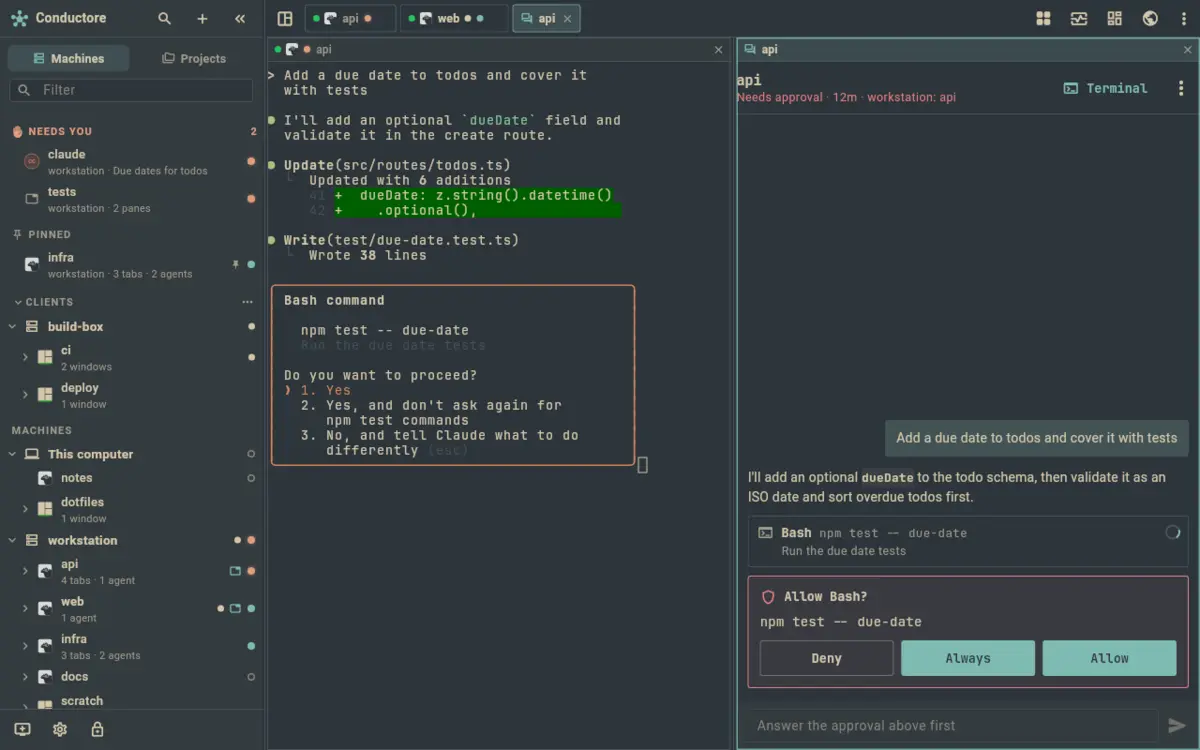1200x750 pixels.
Task: Click 'Needs approval · 12m' status text
Action: point(797,98)
